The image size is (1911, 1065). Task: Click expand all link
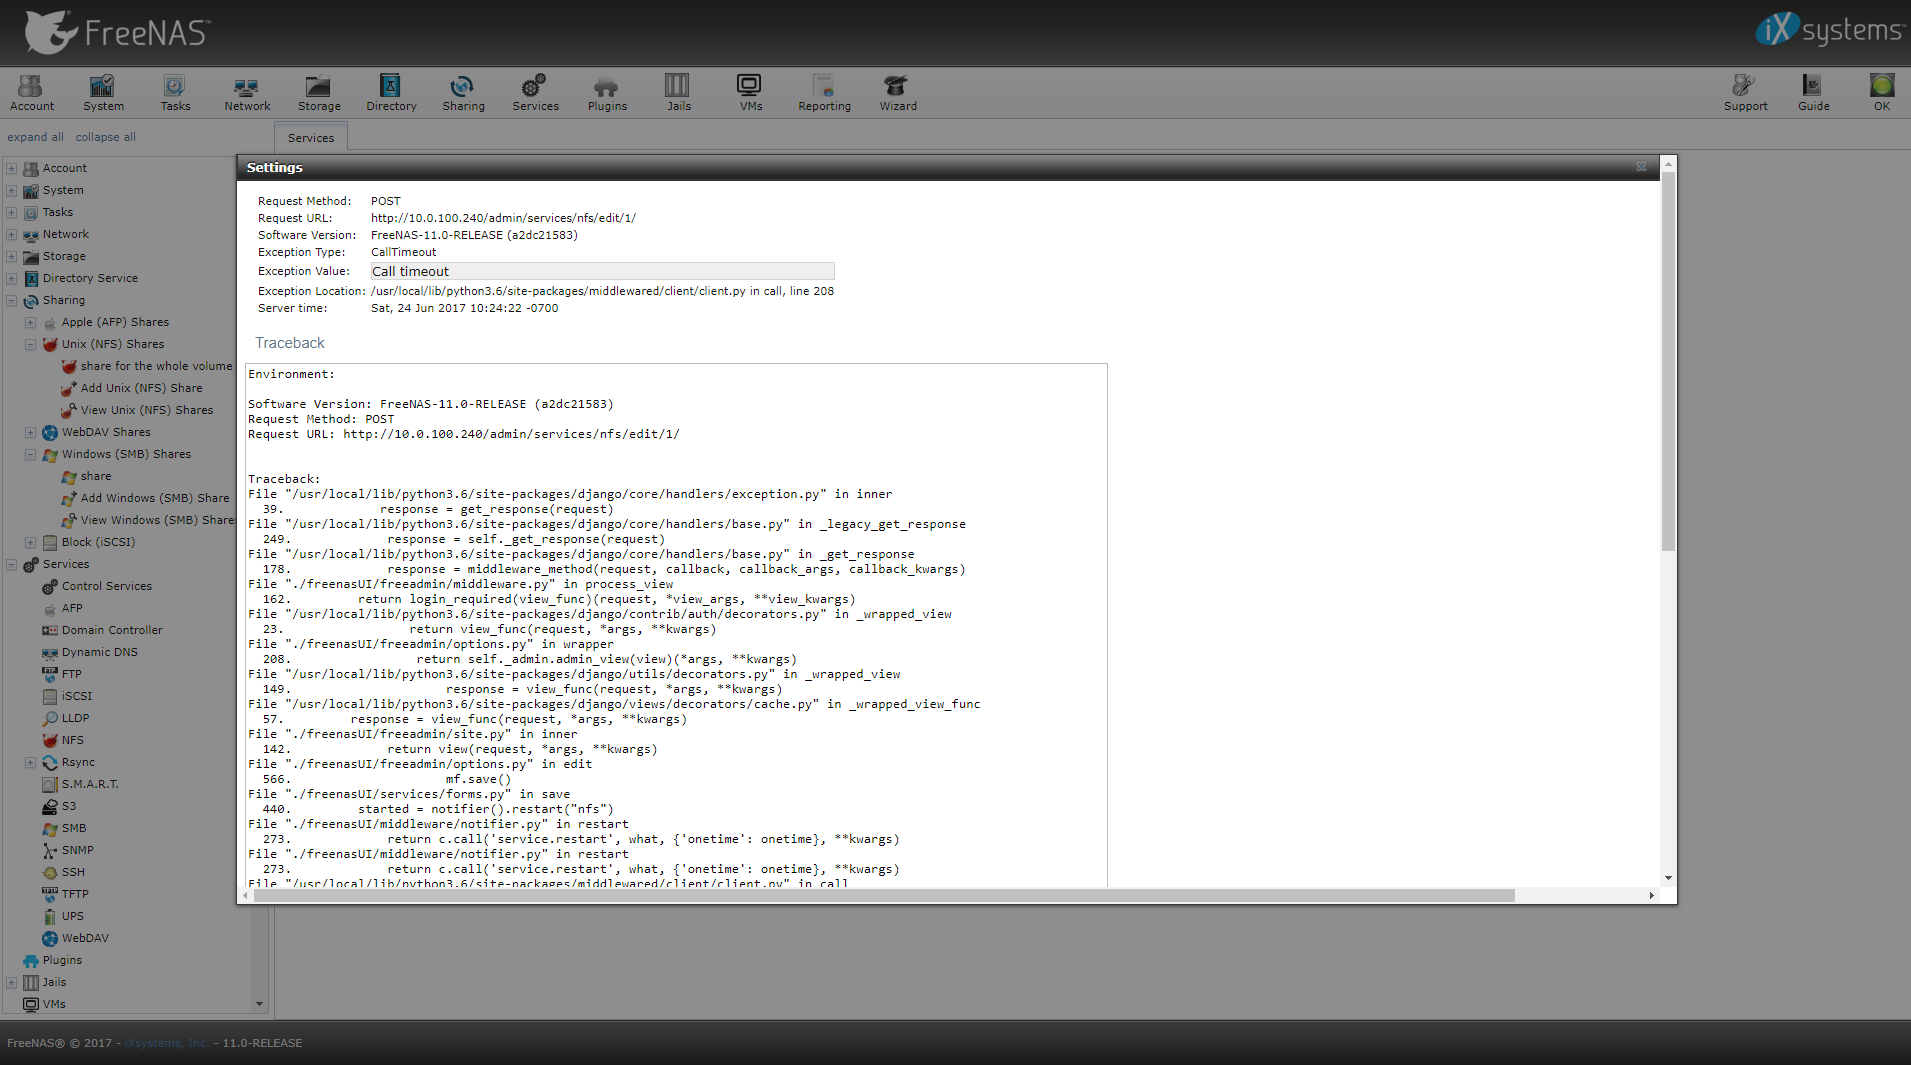[35, 137]
